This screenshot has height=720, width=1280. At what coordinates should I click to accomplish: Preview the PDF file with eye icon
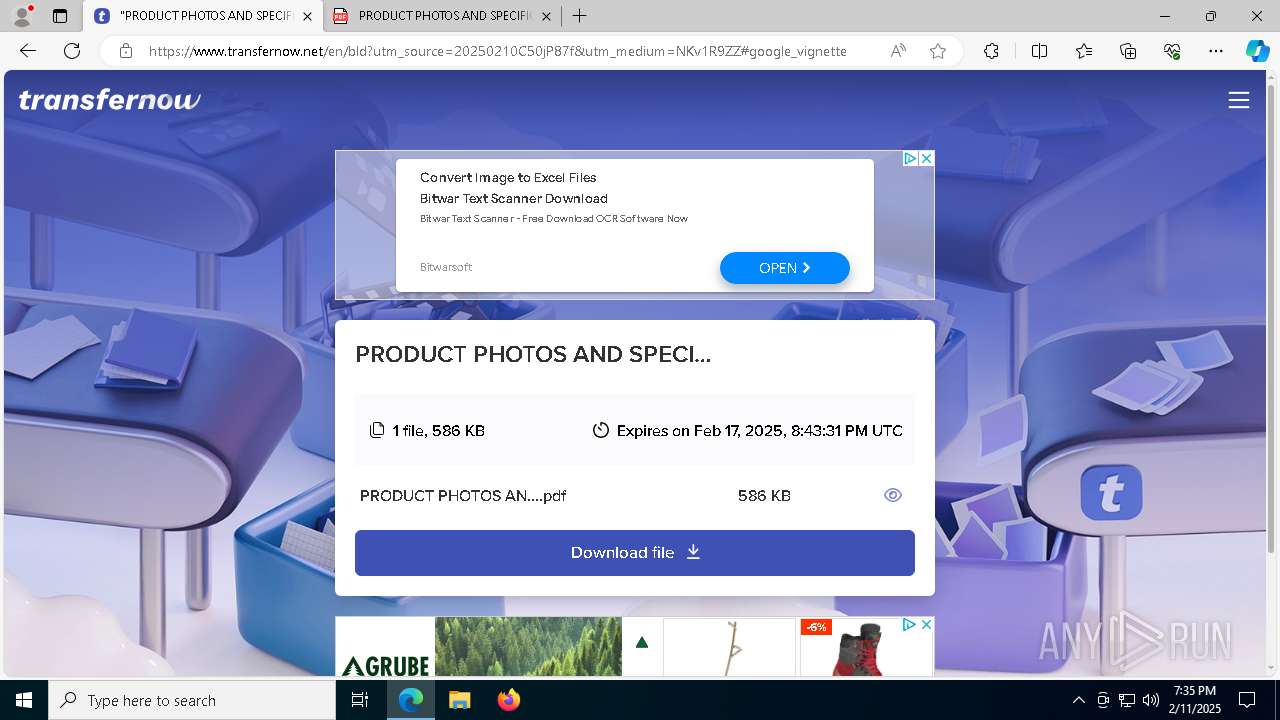[893, 495]
